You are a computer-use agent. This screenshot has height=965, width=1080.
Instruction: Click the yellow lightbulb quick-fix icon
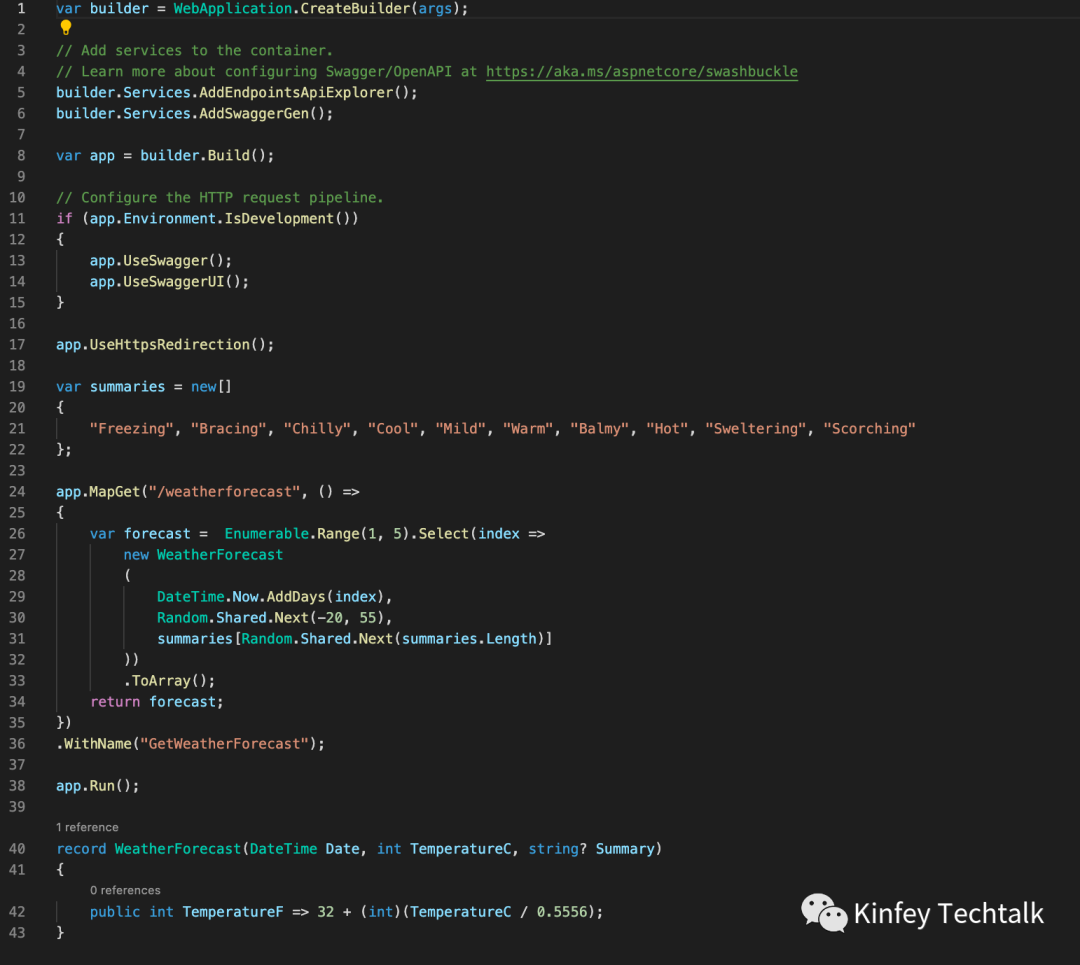(x=65, y=28)
